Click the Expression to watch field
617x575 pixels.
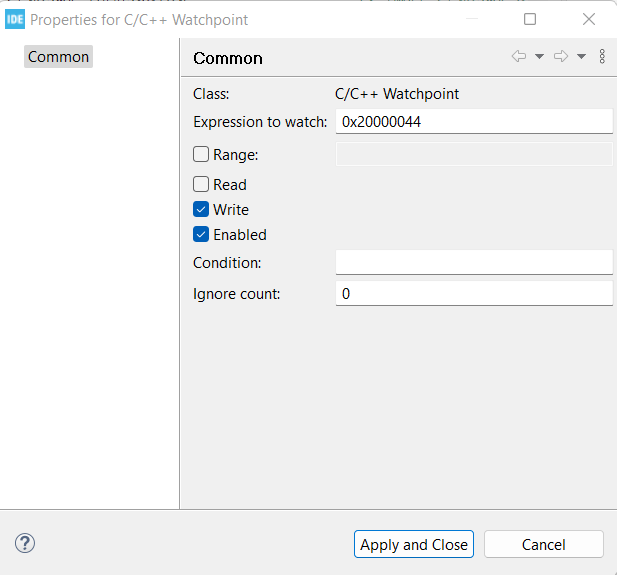[x=473, y=122]
